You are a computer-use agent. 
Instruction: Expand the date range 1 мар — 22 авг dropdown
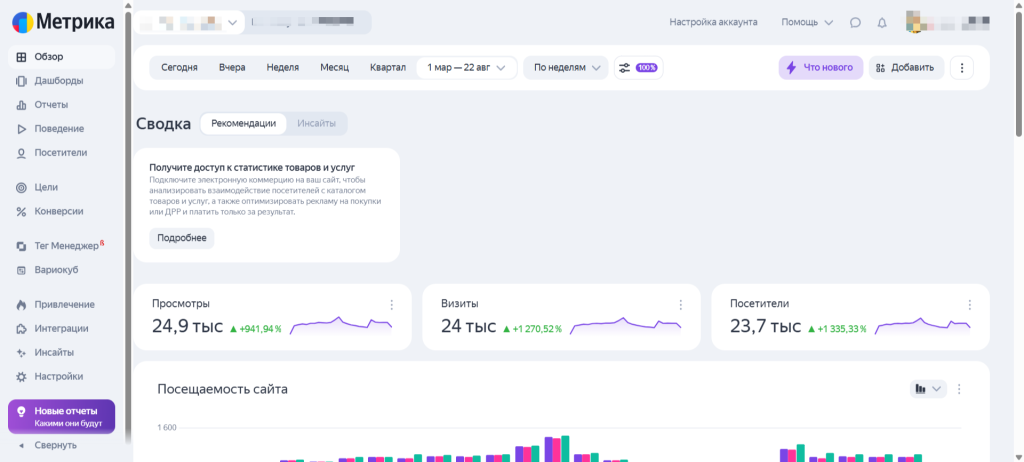pos(467,68)
